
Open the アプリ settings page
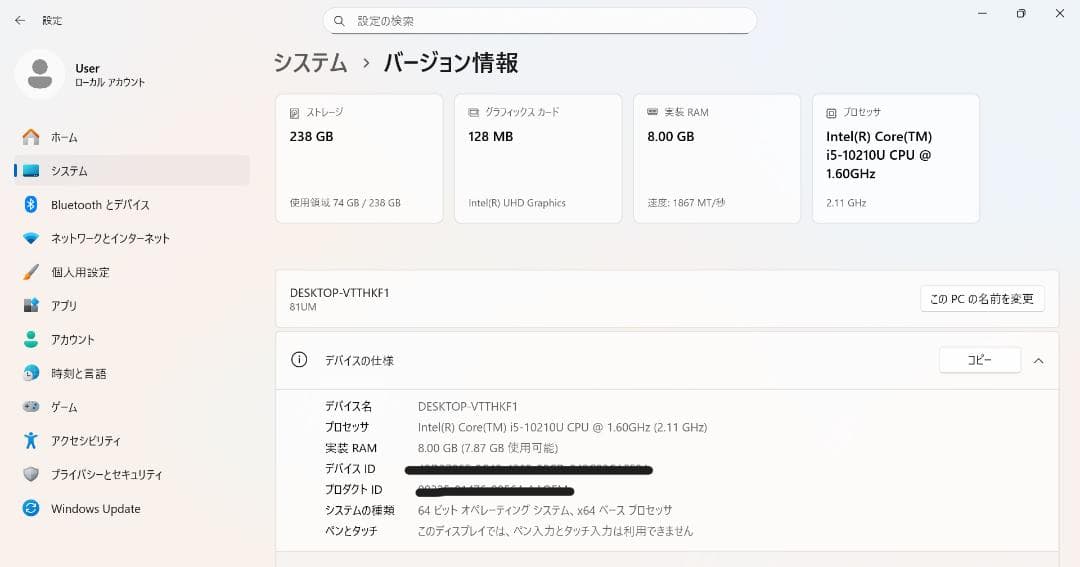tap(132, 305)
